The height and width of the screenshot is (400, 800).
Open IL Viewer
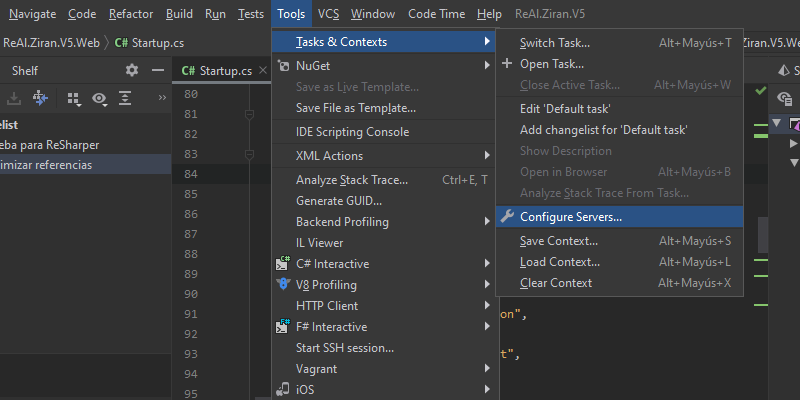(x=383, y=243)
